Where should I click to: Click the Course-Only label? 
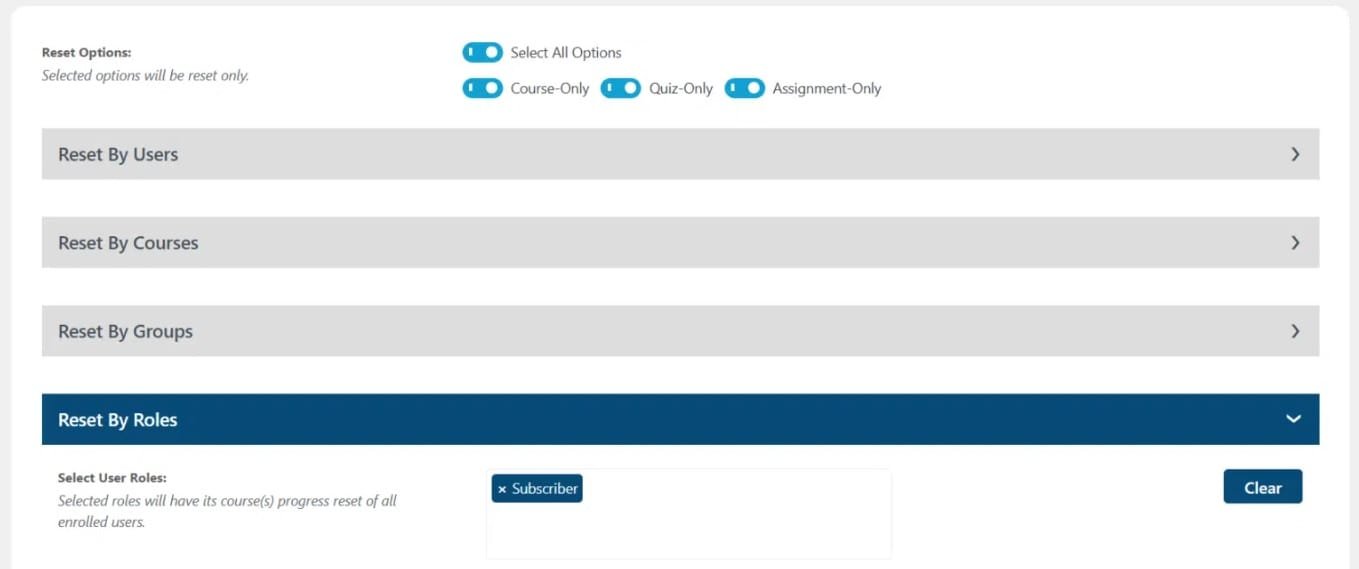[550, 88]
